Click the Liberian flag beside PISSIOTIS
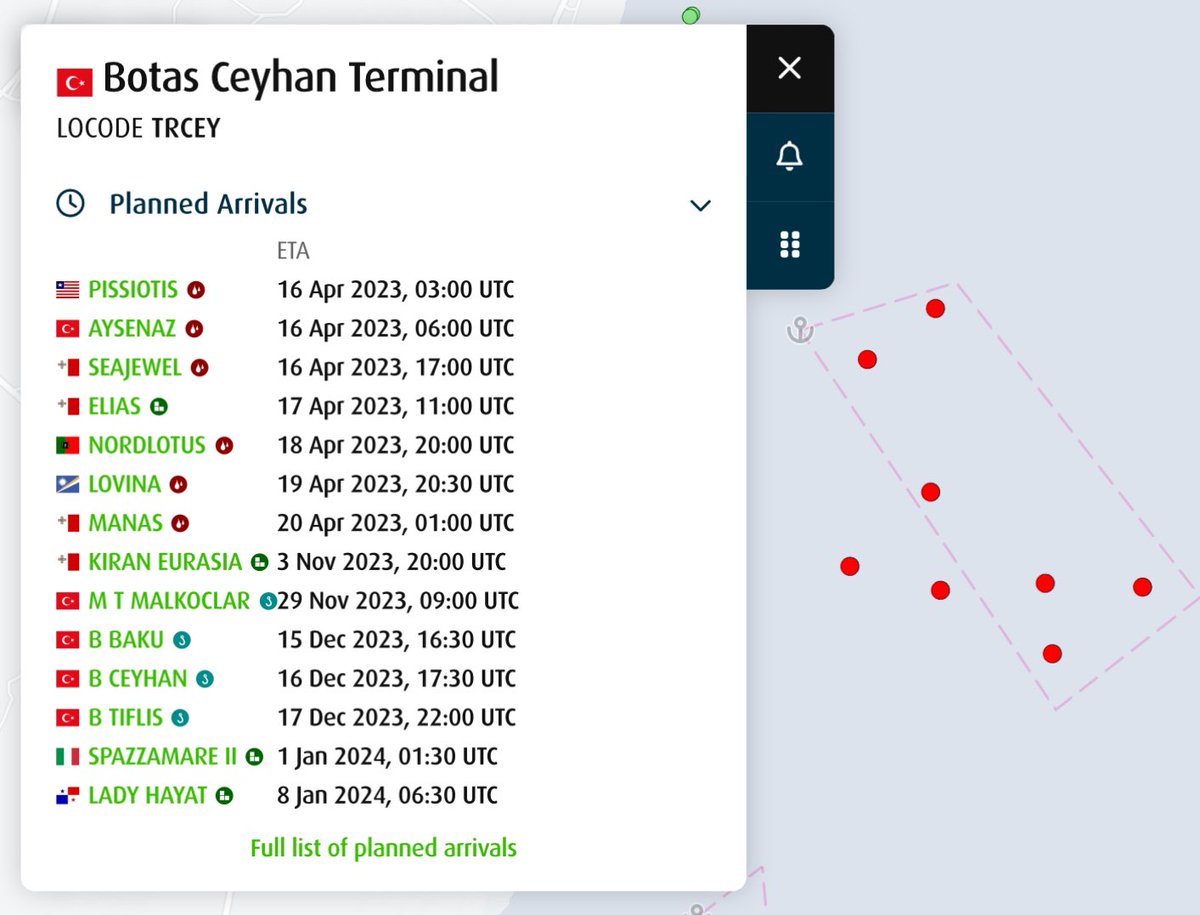The height and width of the screenshot is (915, 1200). pos(67,291)
